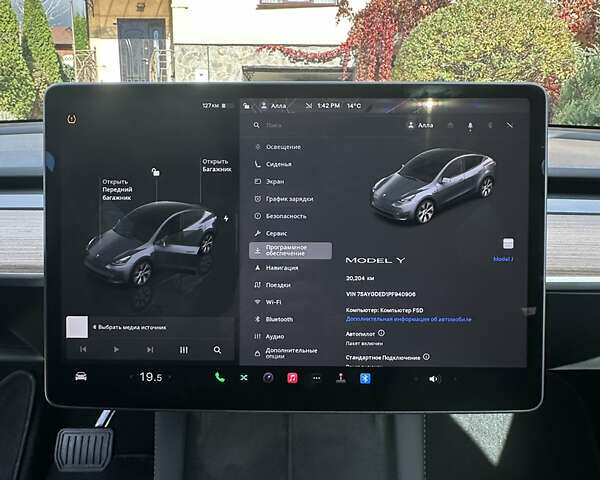Open the rear trunk
Image resolution: width=600 pixels, height=480 pixels.
(x=217, y=165)
